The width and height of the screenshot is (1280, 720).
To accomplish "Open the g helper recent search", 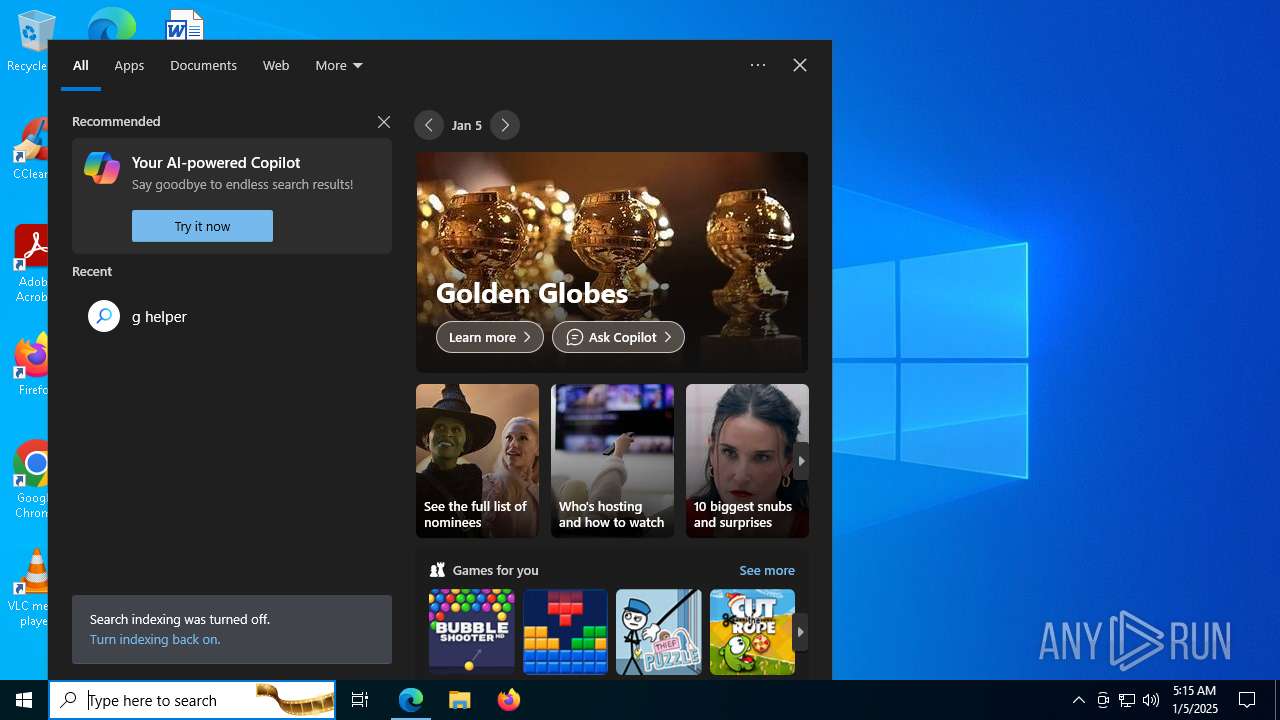I will tap(232, 316).
